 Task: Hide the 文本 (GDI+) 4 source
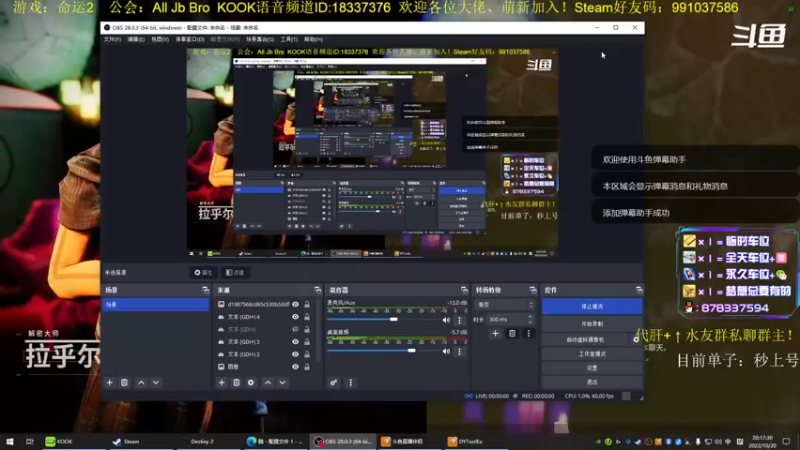295,317
